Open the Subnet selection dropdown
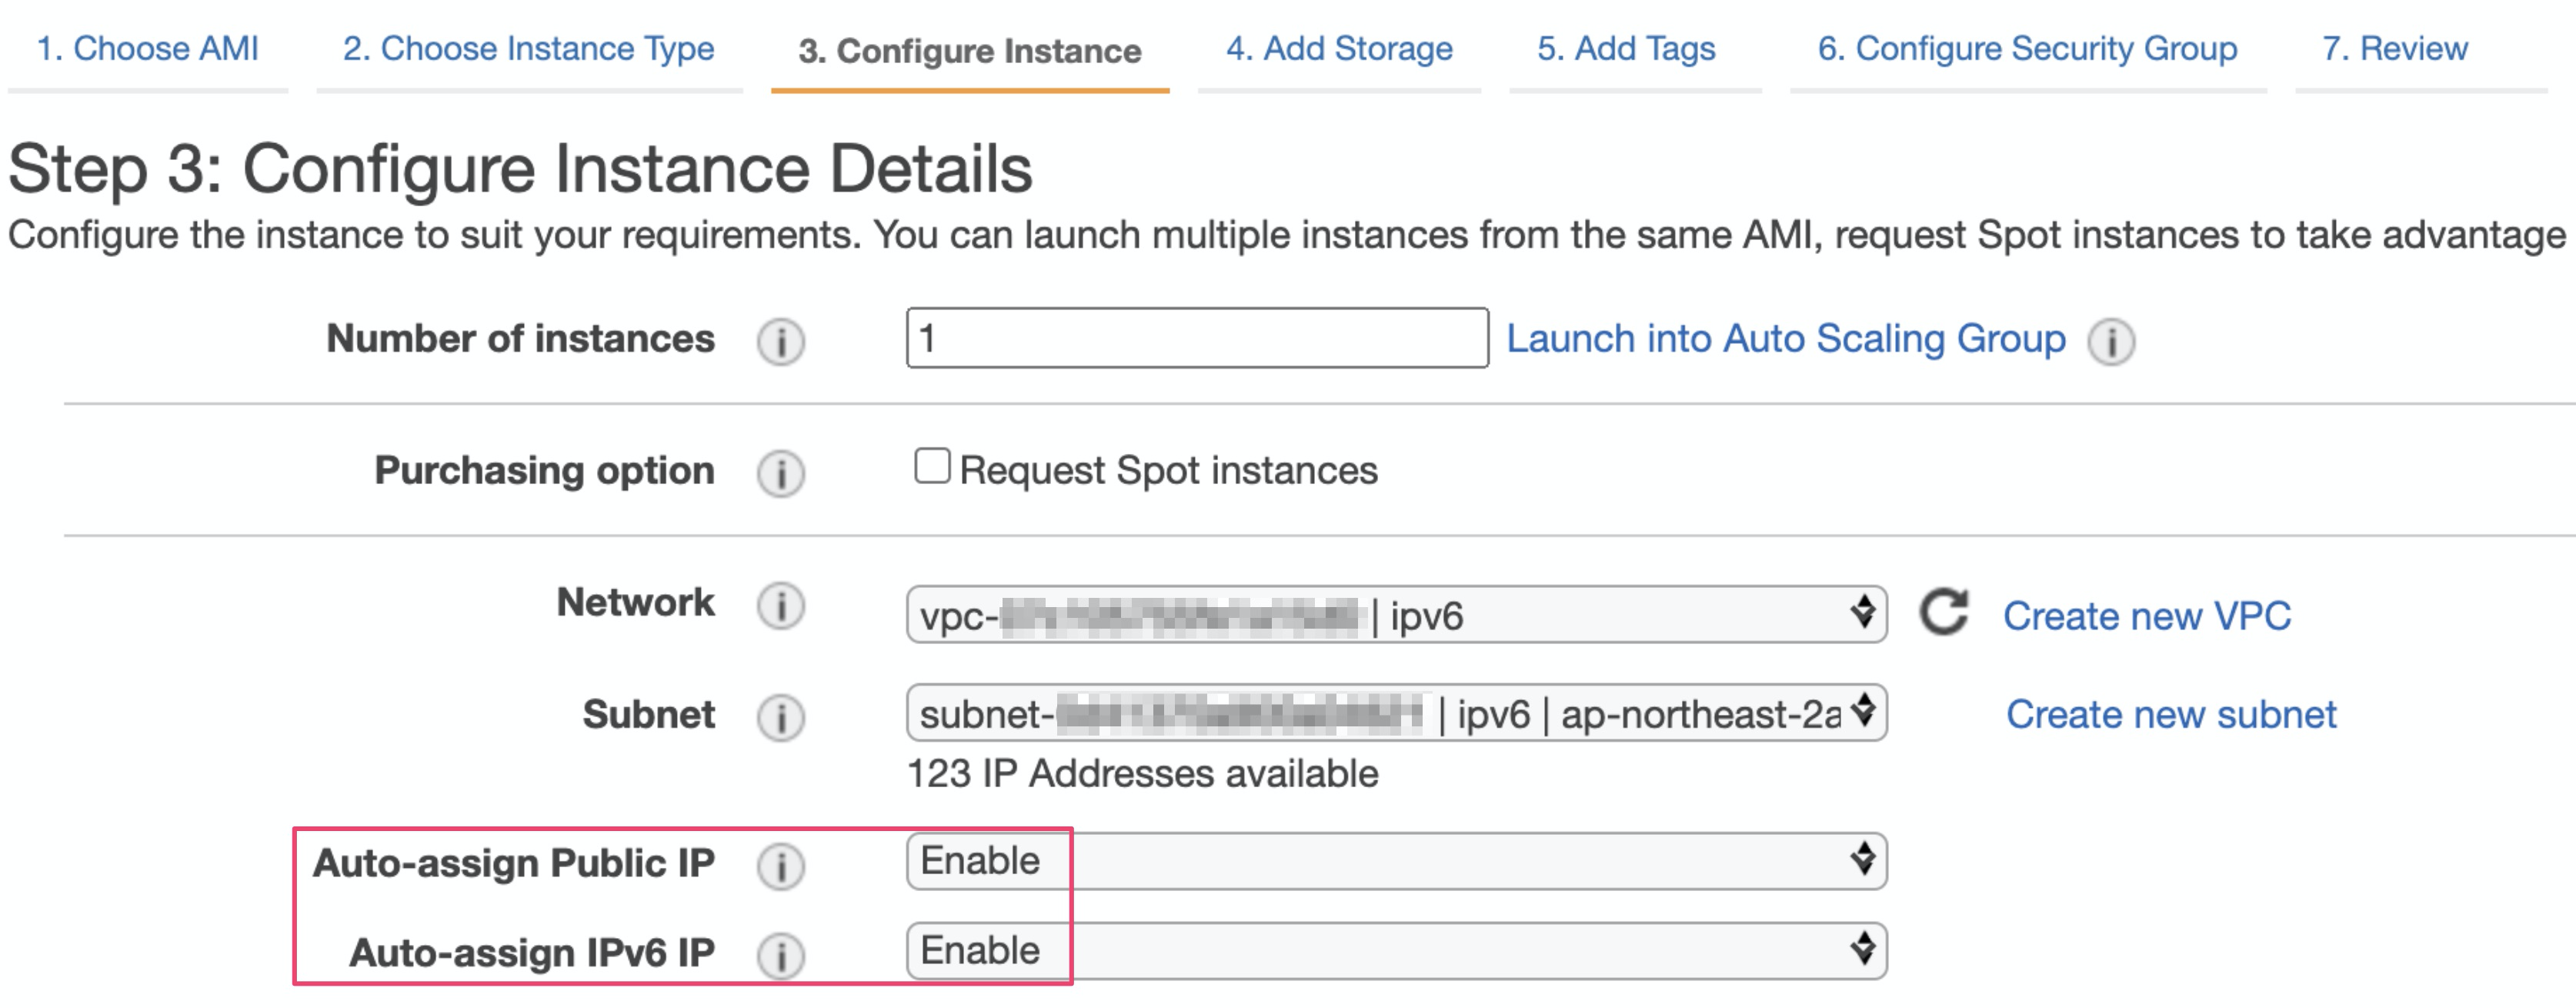This screenshot has height=1008, width=2576. coord(1396,713)
